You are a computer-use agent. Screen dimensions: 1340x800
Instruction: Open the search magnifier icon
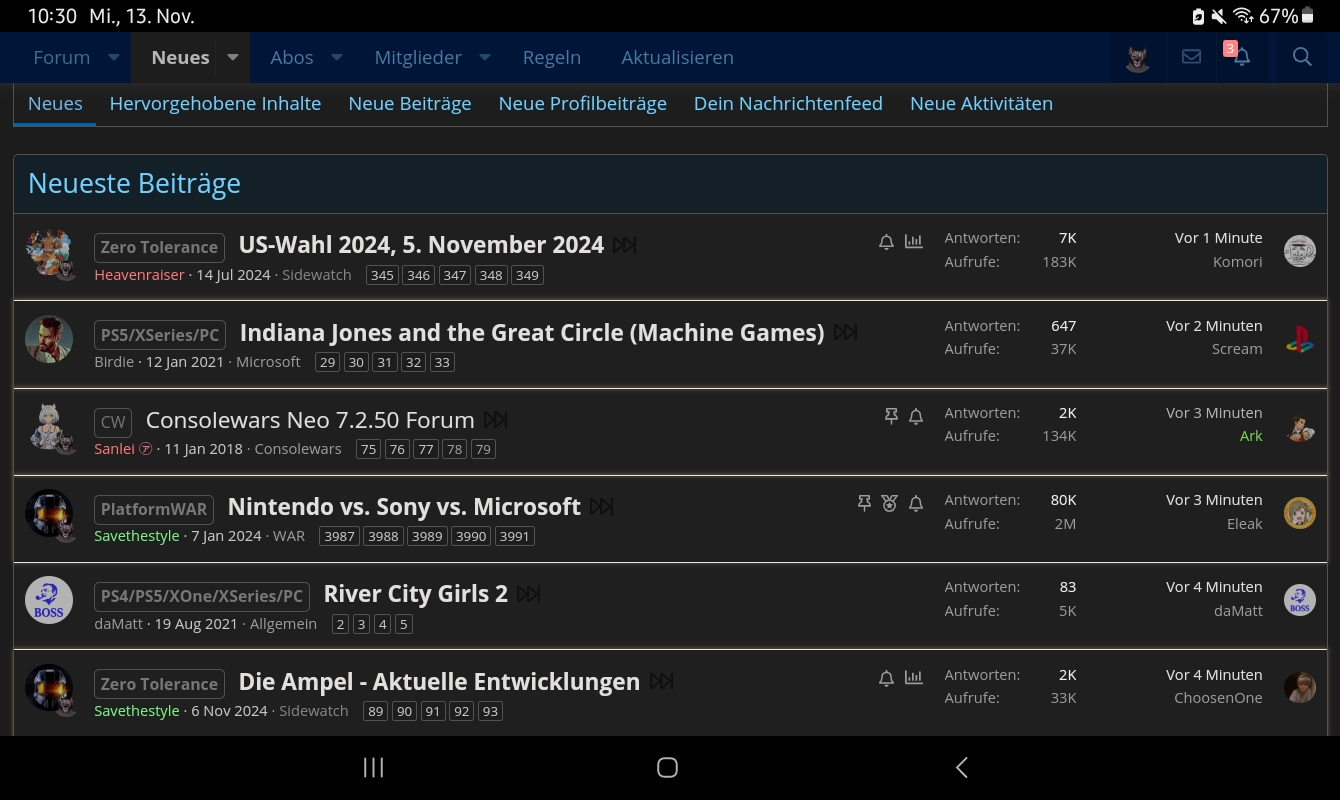coord(1302,57)
